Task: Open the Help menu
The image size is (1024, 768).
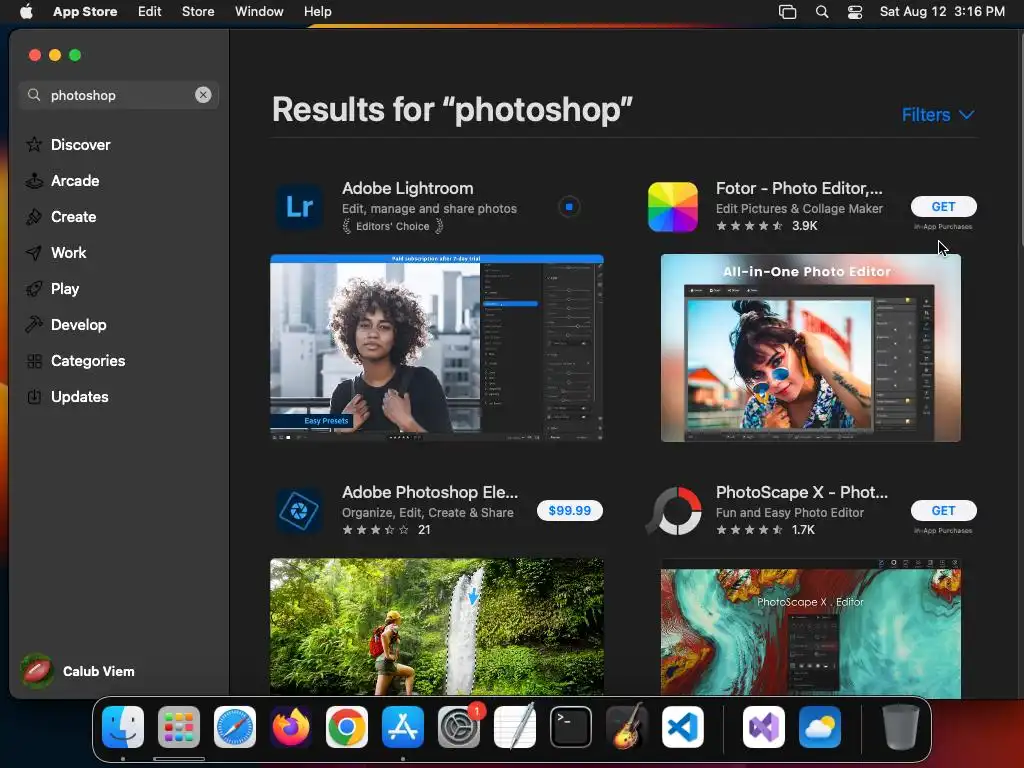Action: (x=317, y=11)
